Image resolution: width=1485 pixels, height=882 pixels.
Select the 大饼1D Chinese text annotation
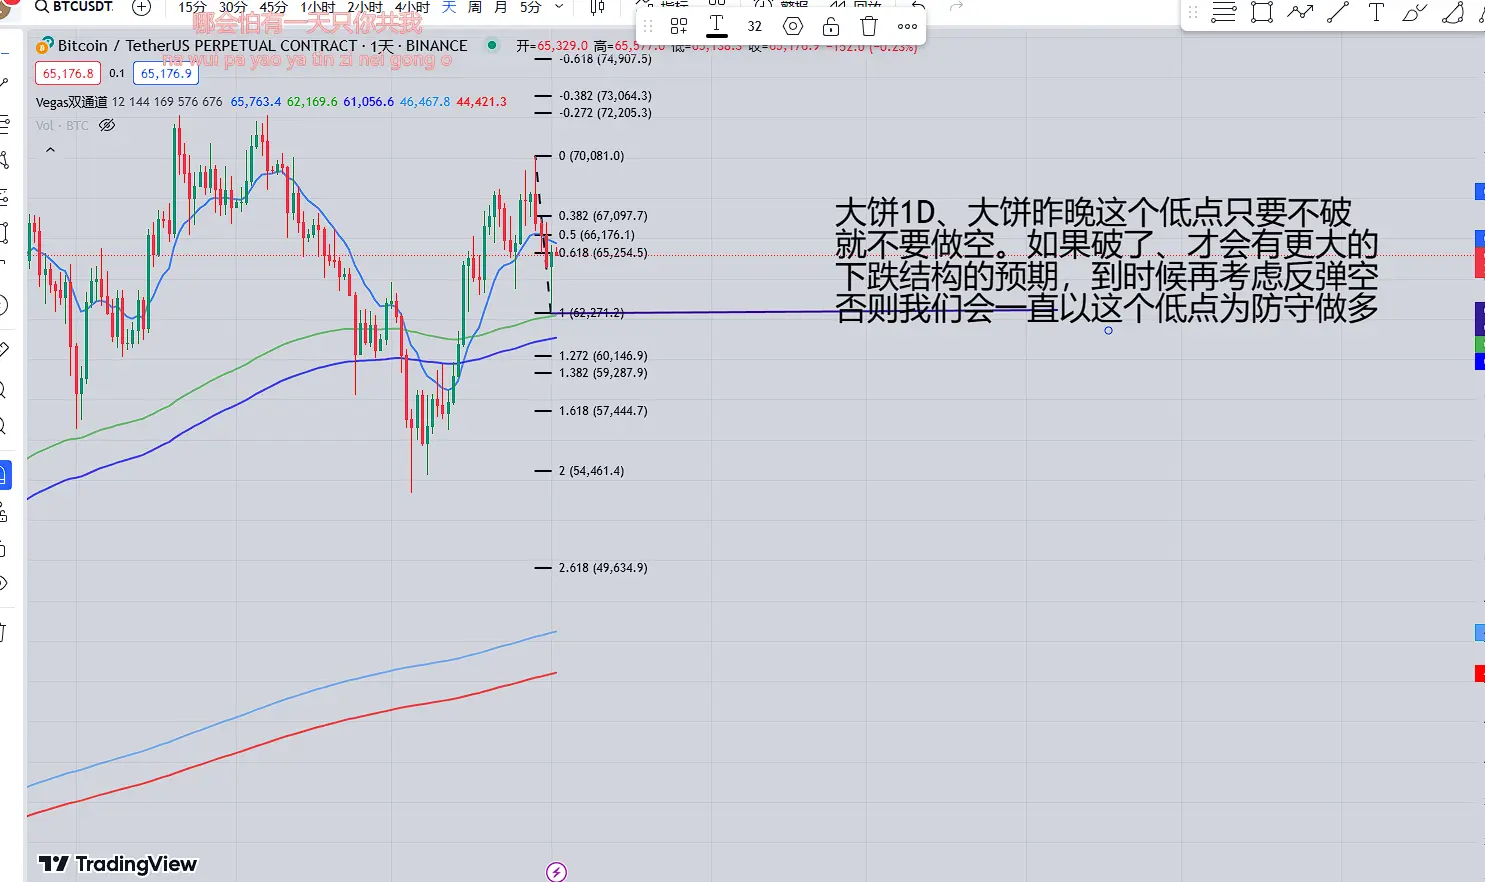1106,260
